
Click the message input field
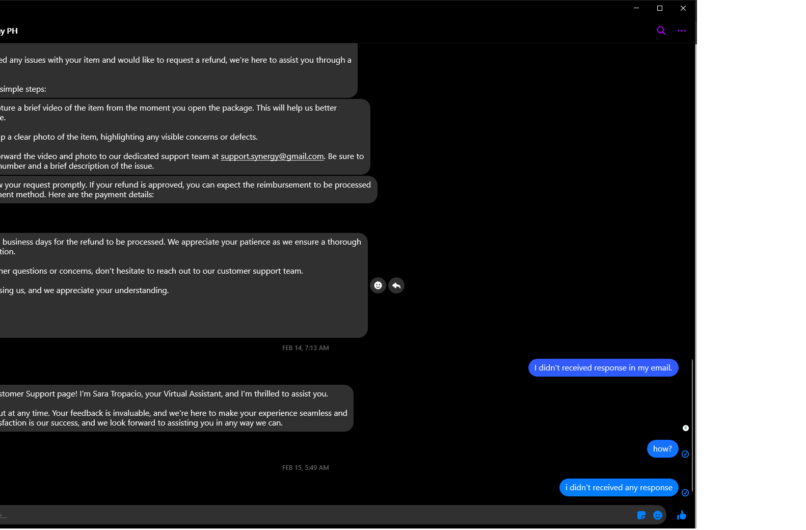point(316,515)
